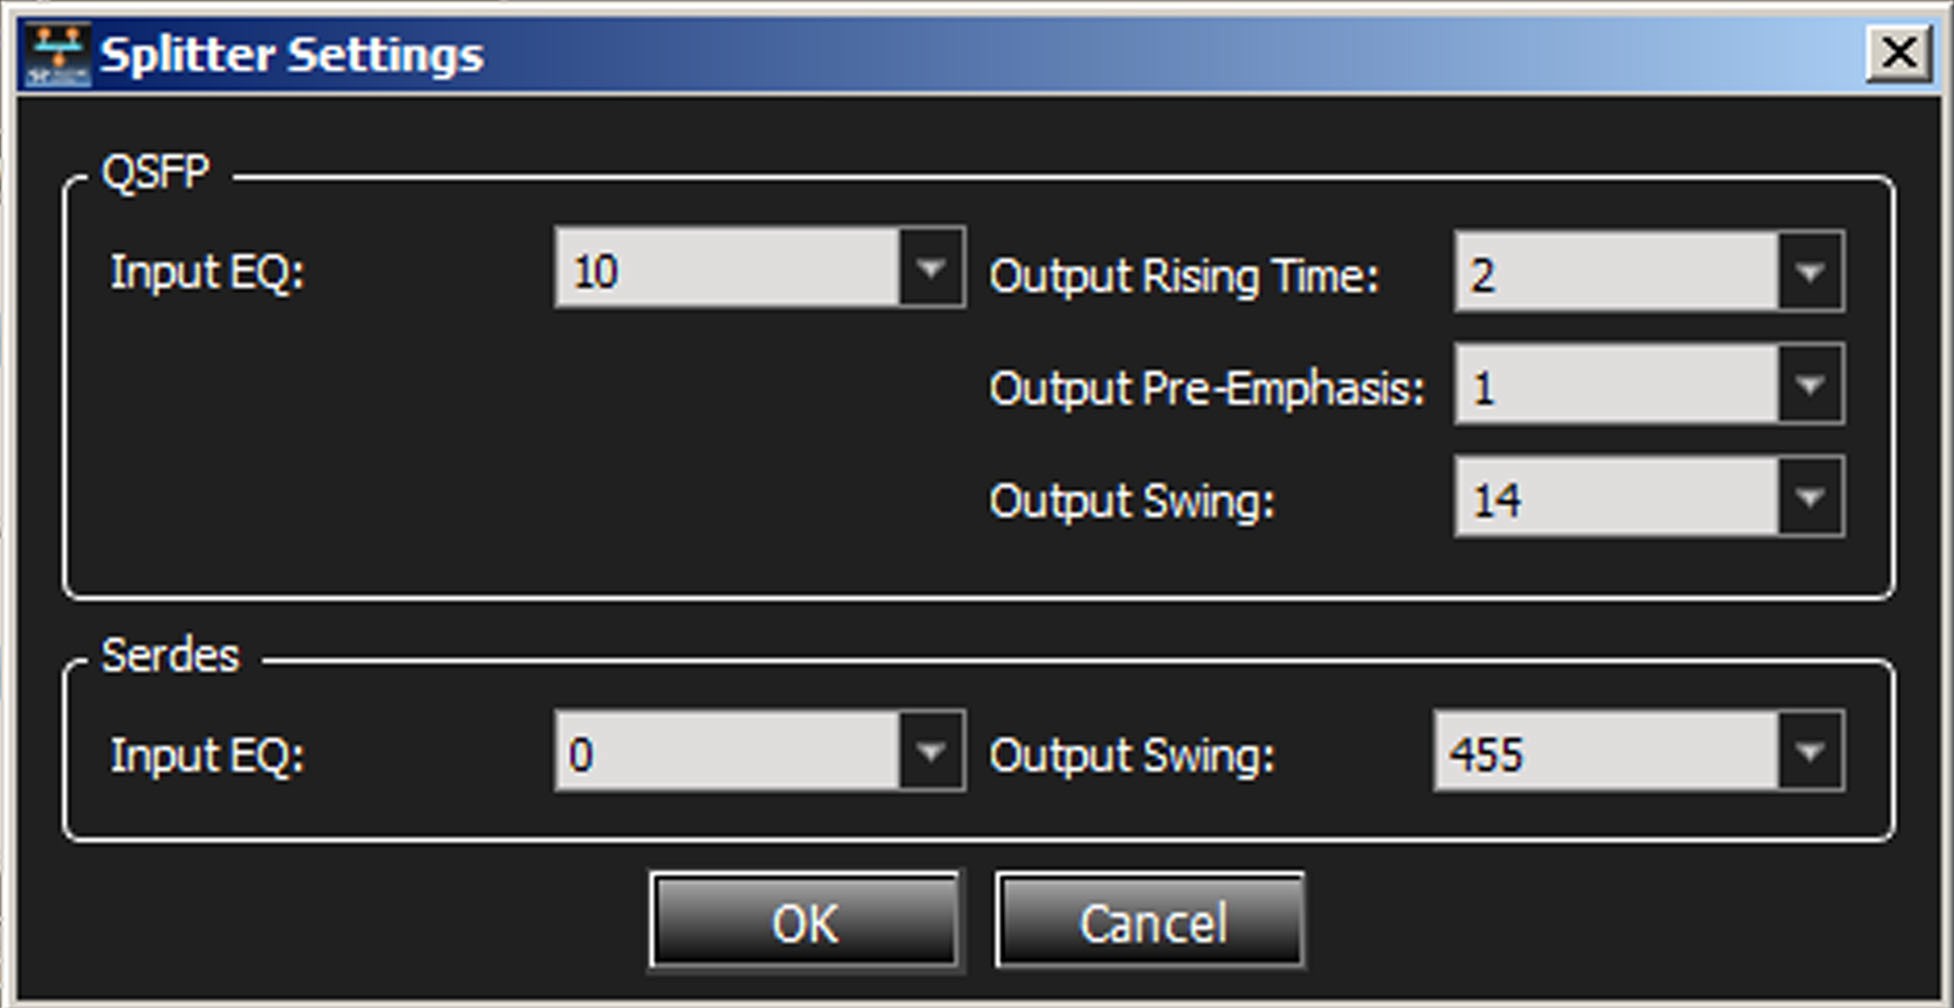Click the Output Pre-Emphasis label text
Viewport: 1954px width, 1008px height.
(x=1207, y=388)
